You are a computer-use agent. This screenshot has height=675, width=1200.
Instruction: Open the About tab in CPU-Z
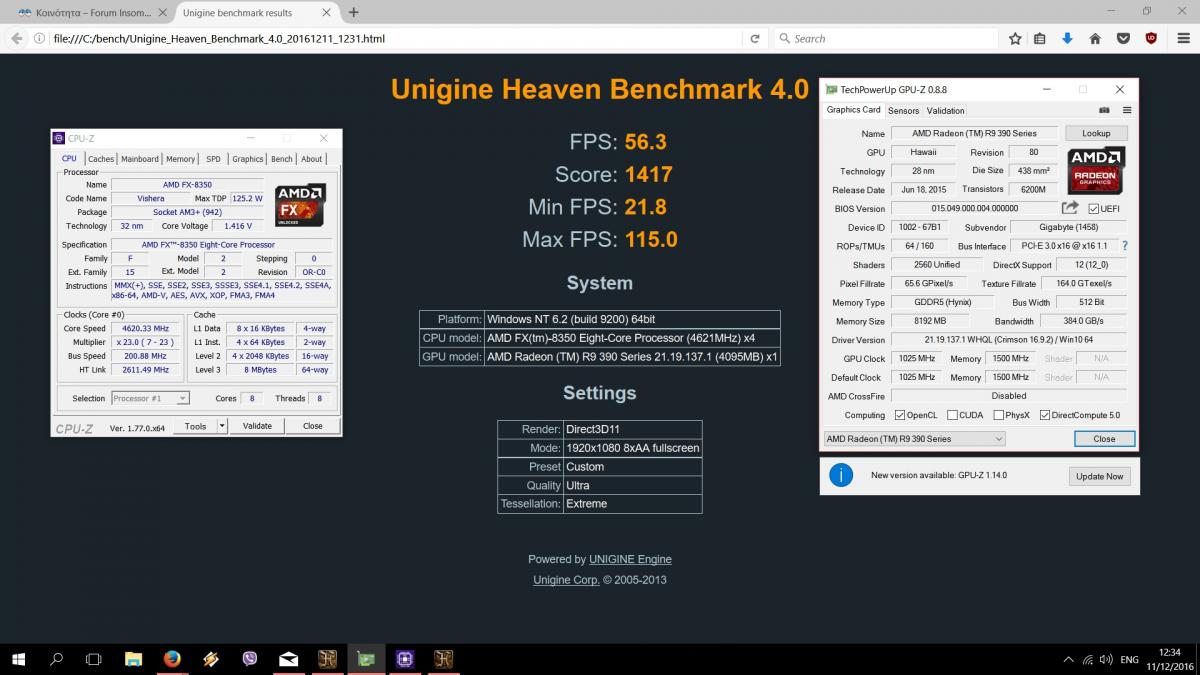tap(312, 158)
